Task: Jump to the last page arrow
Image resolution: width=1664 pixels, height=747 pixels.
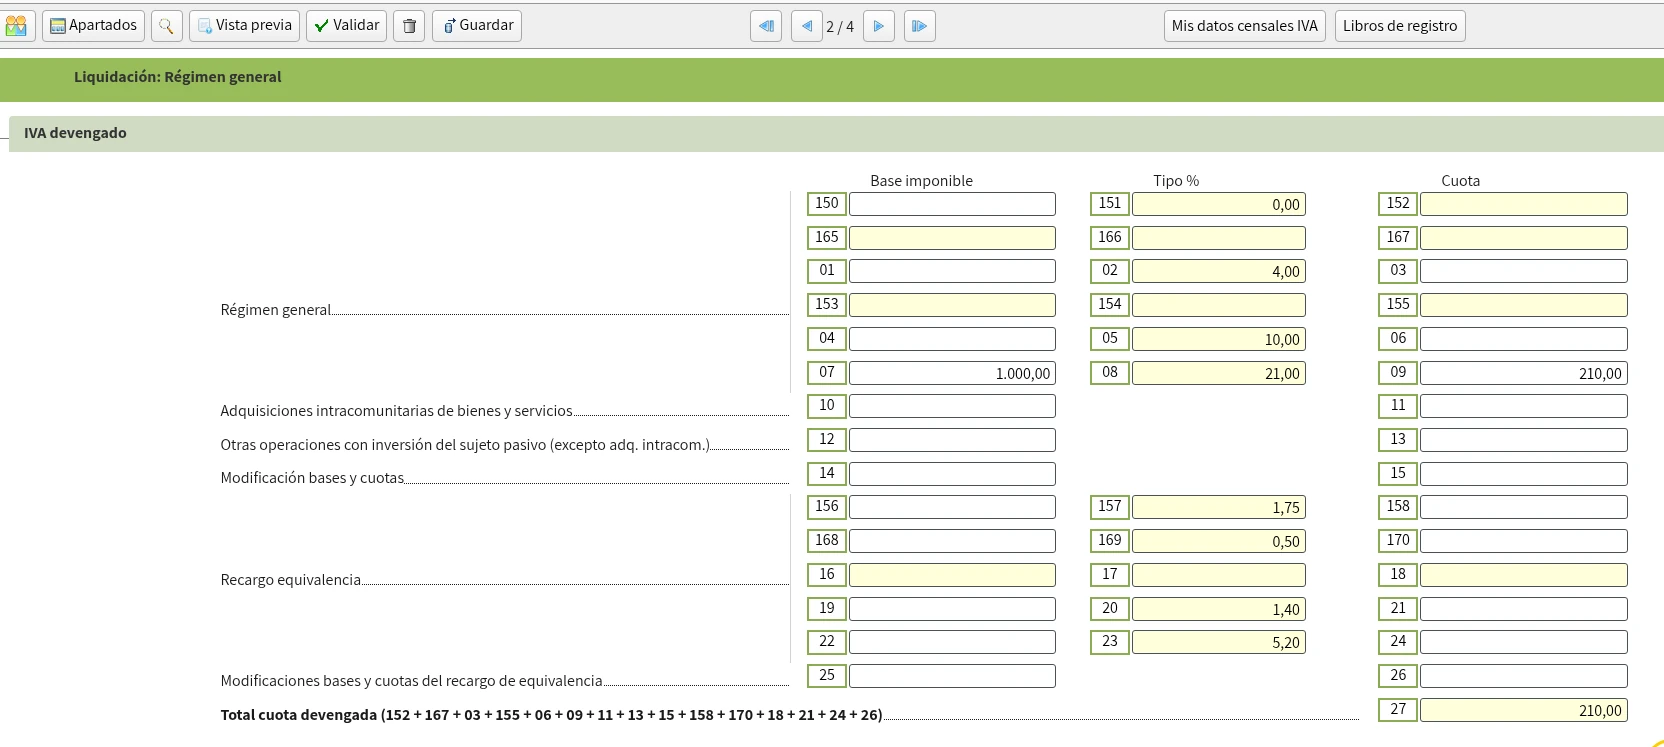Action: [919, 26]
